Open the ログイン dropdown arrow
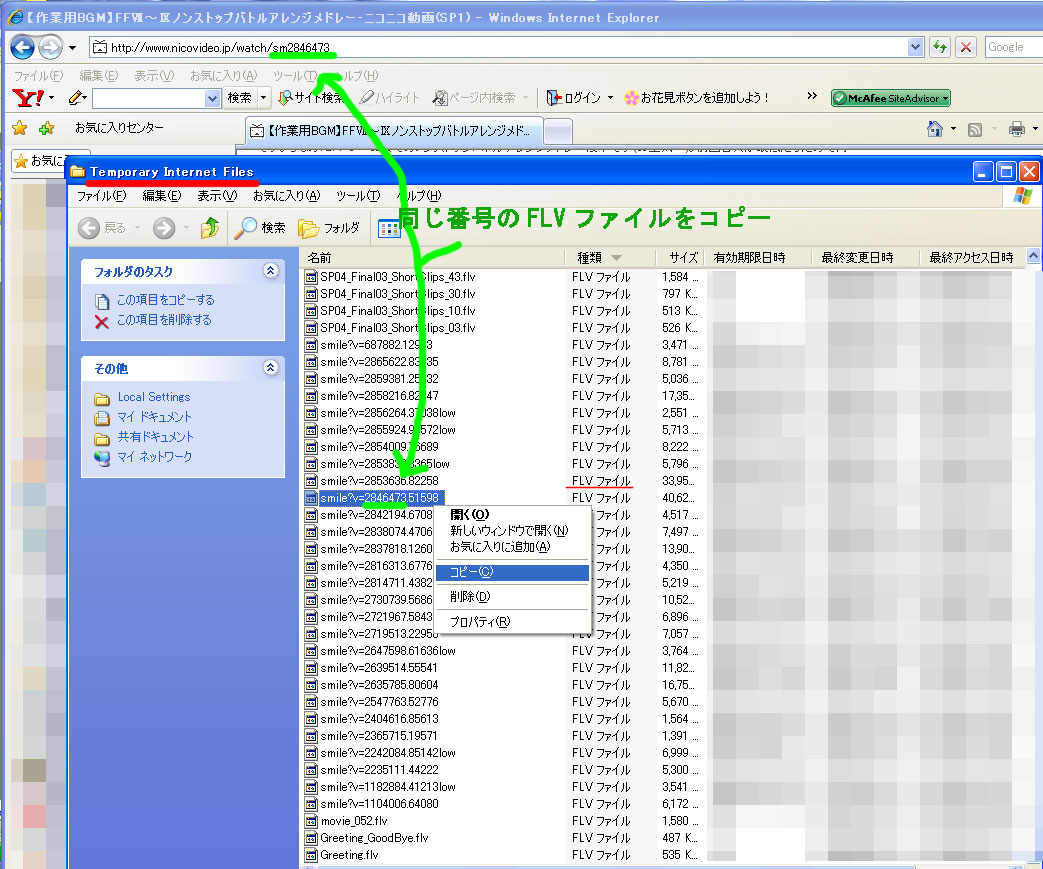This screenshot has height=869, width=1043. pos(610,98)
